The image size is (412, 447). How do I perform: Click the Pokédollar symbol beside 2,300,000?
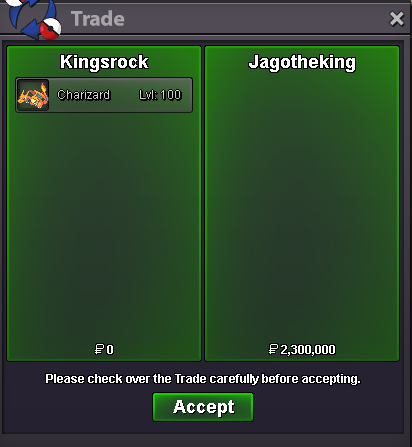[273, 349]
